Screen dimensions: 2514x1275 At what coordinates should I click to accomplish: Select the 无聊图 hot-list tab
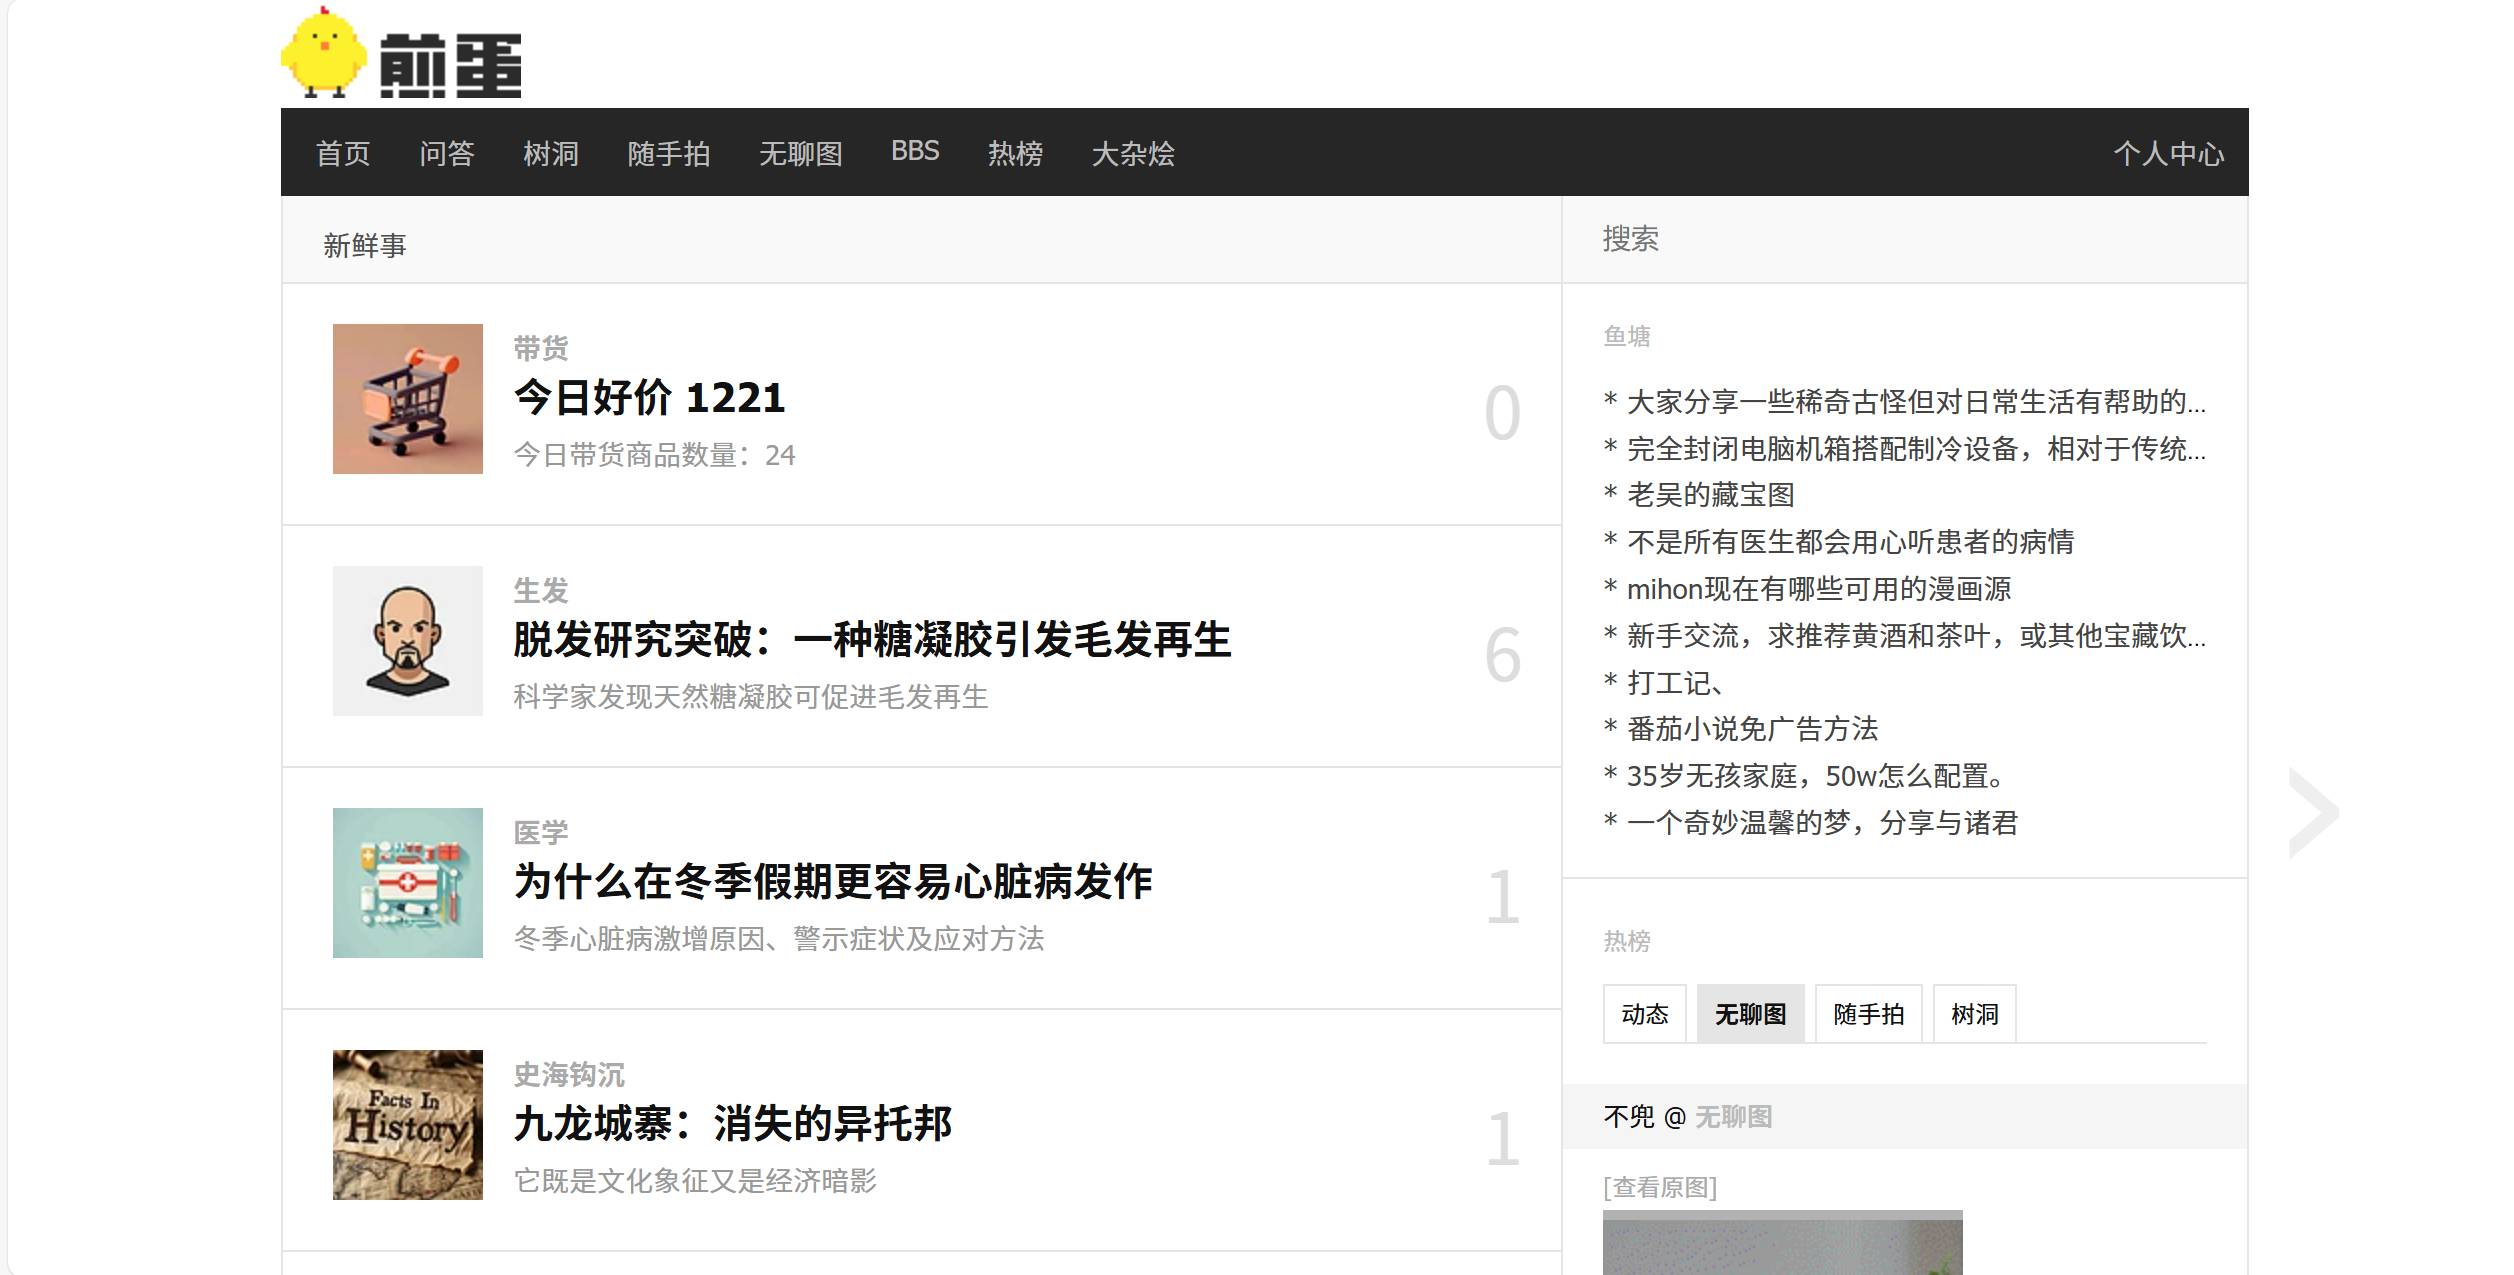pos(1751,1014)
